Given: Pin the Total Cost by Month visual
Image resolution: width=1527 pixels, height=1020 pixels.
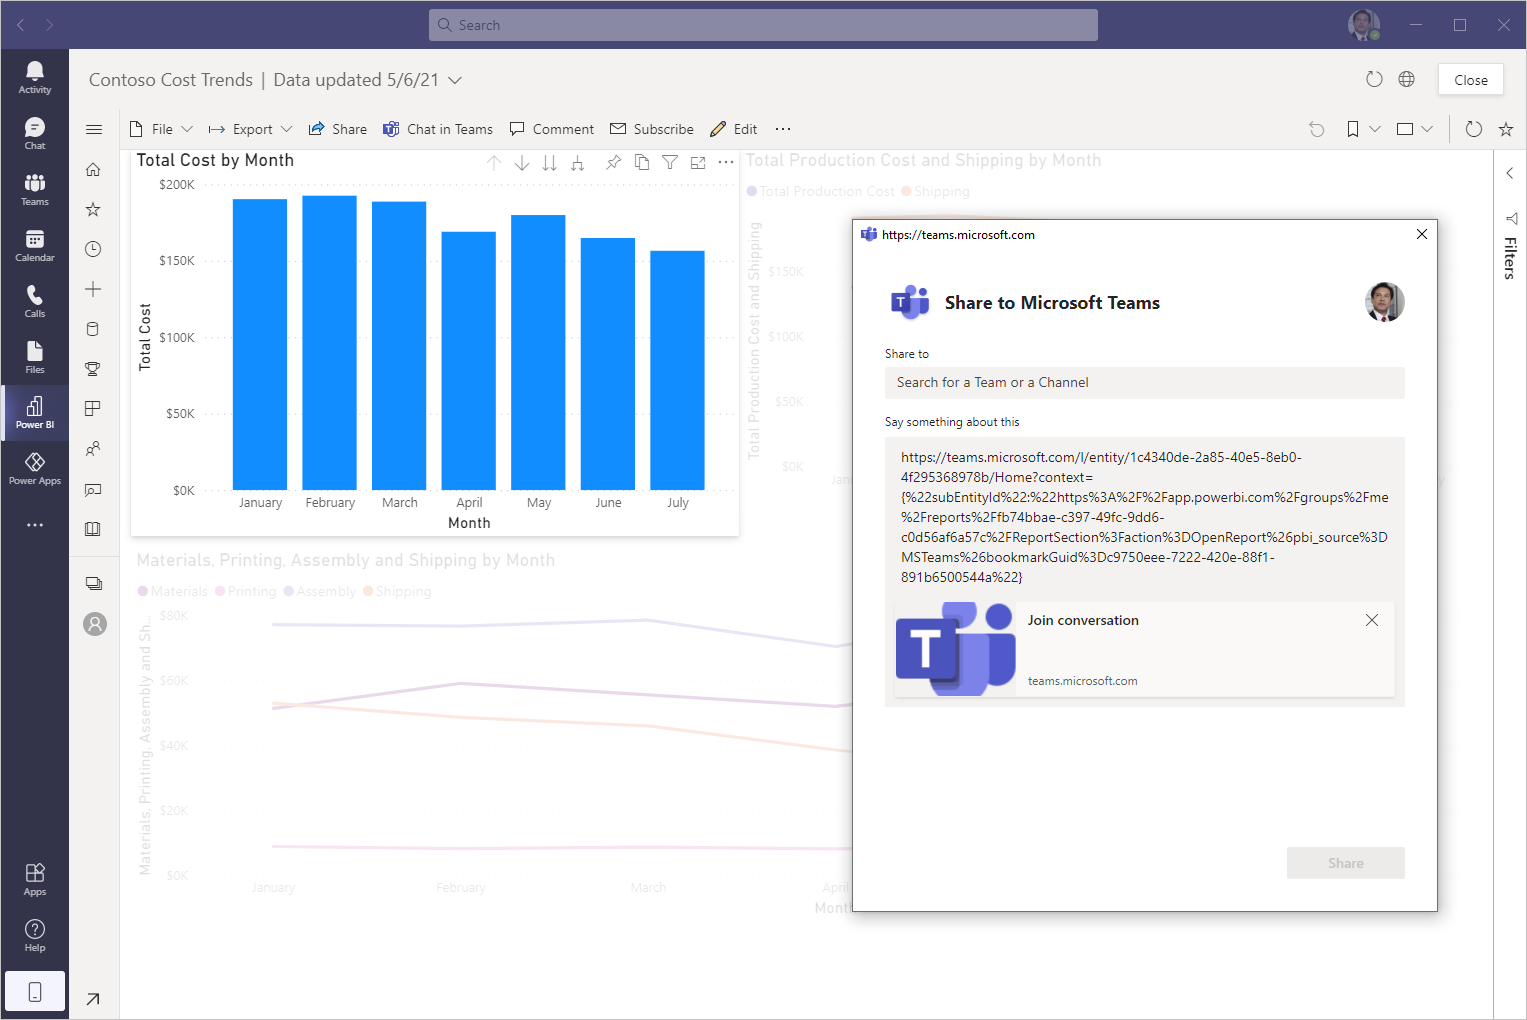Looking at the screenshot, I should pyautogui.click(x=613, y=162).
